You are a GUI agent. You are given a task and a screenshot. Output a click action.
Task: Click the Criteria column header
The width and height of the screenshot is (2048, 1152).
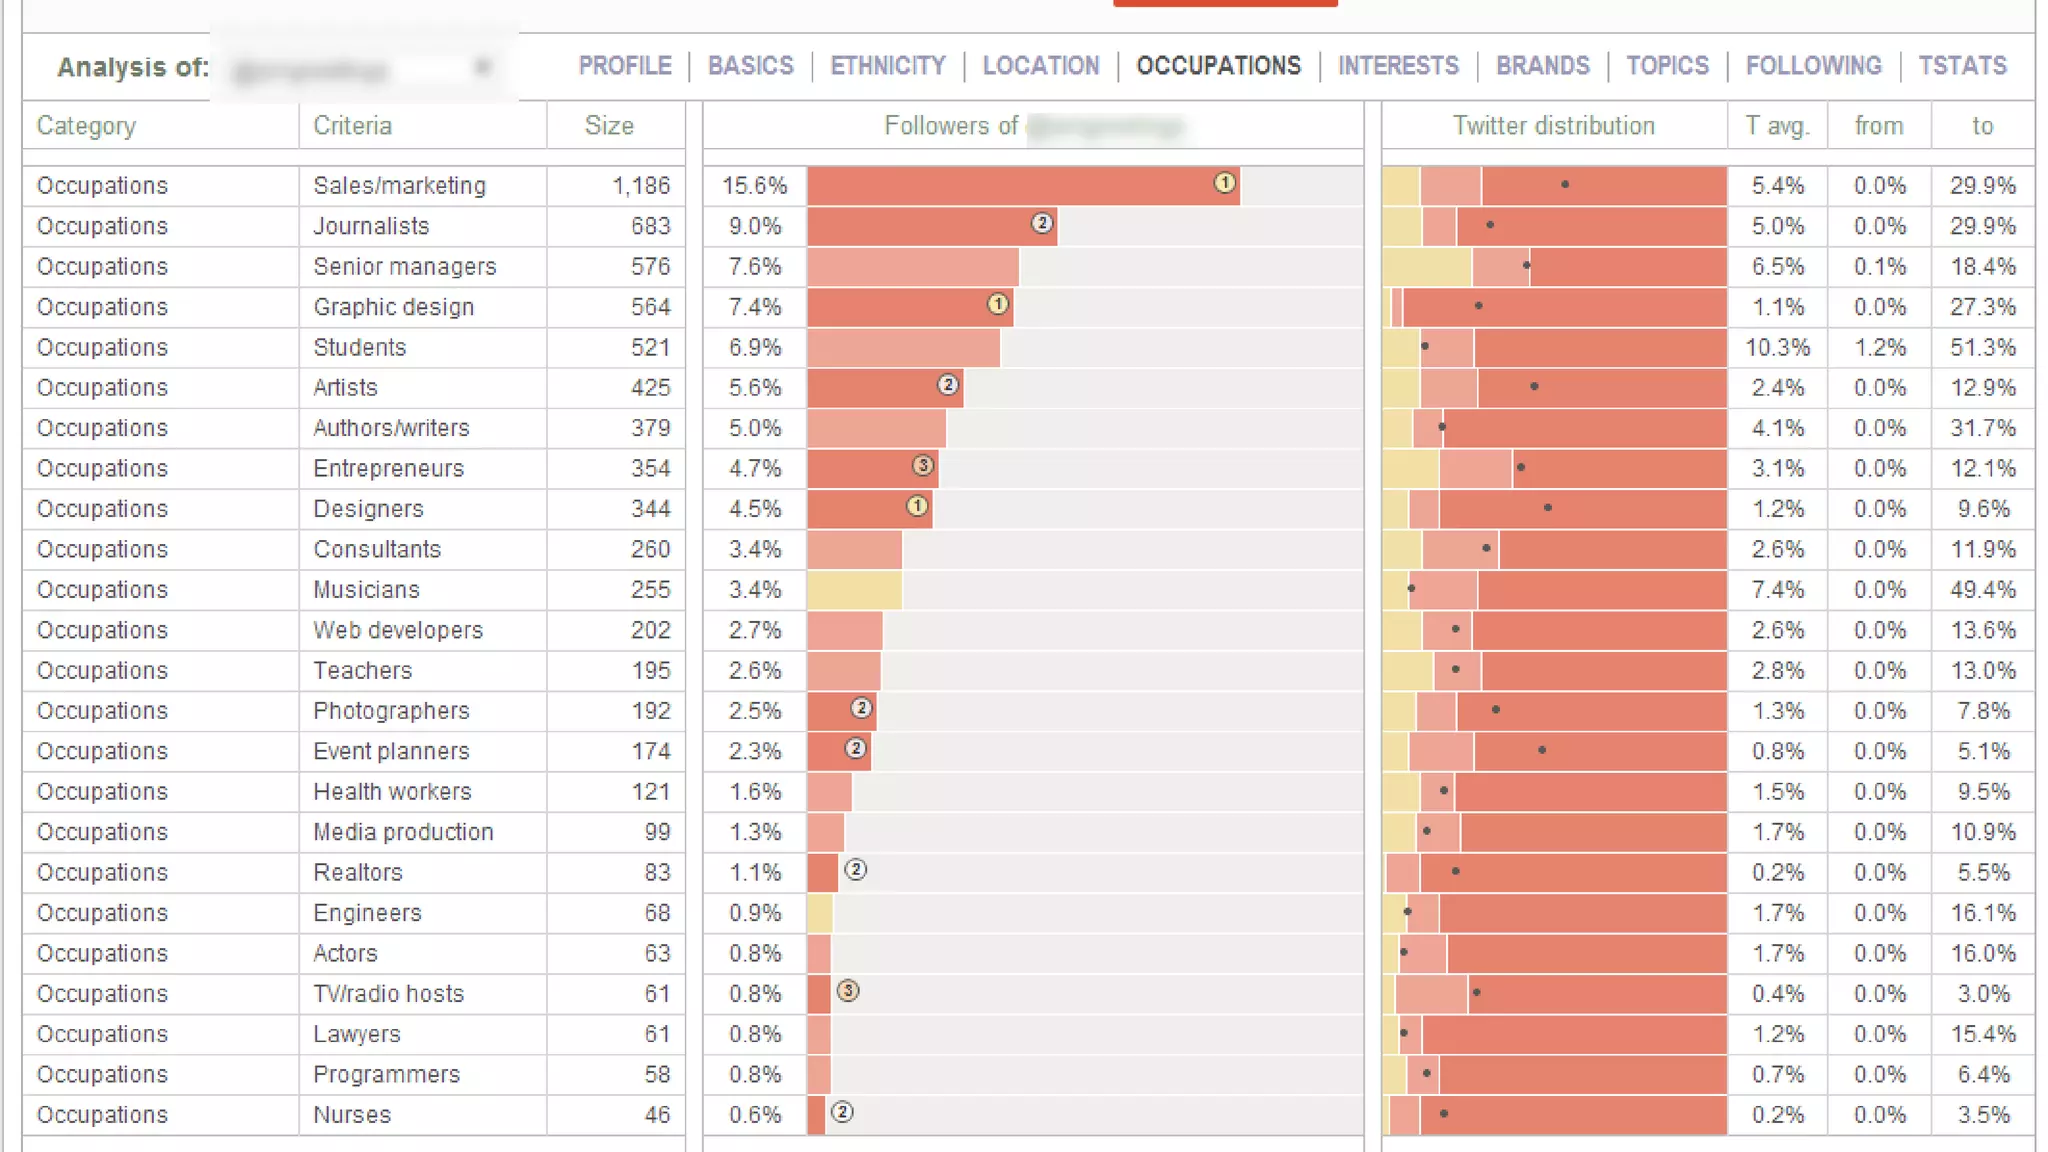(x=352, y=126)
